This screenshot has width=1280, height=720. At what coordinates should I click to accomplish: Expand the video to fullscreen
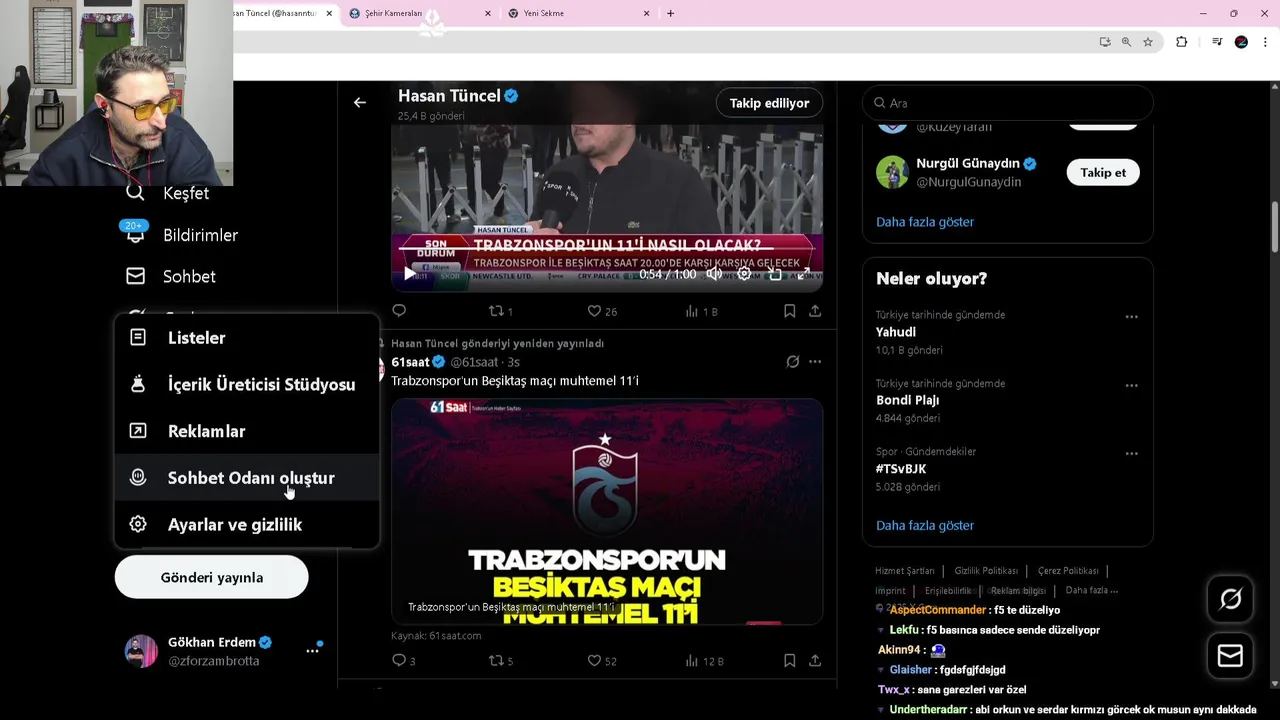point(804,274)
